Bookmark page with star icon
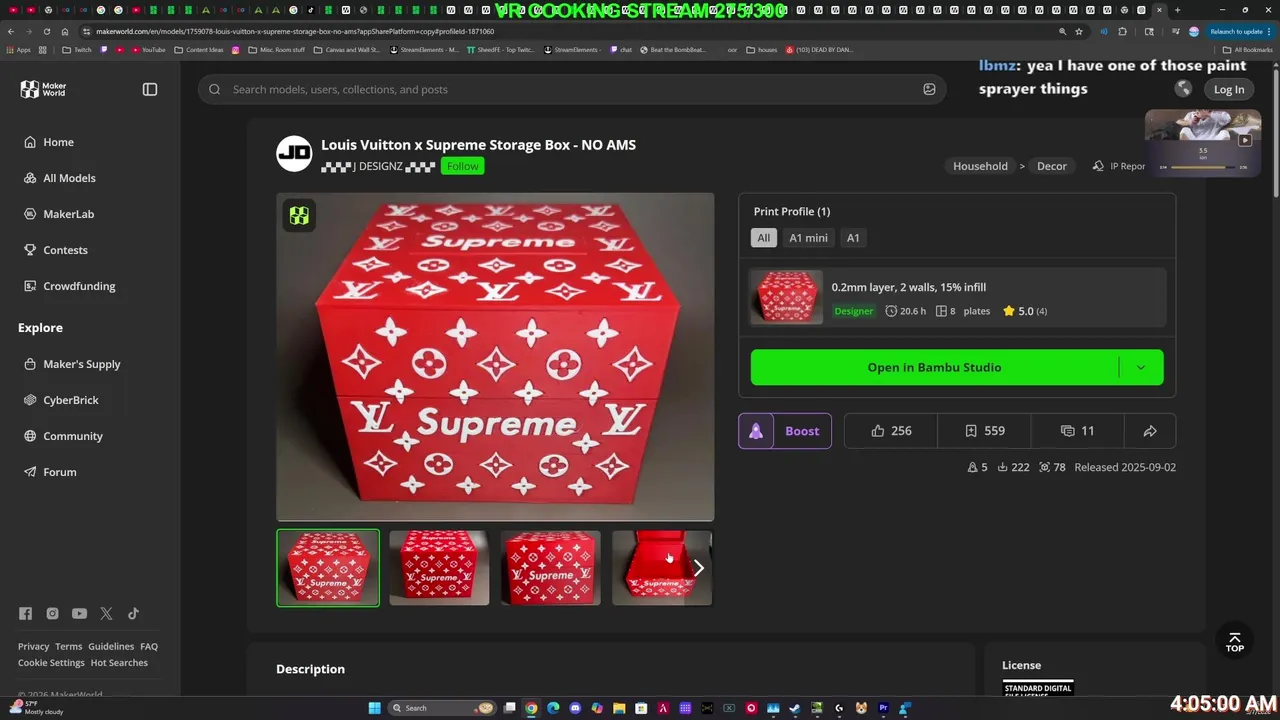This screenshot has height=720, width=1280. [1079, 31]
